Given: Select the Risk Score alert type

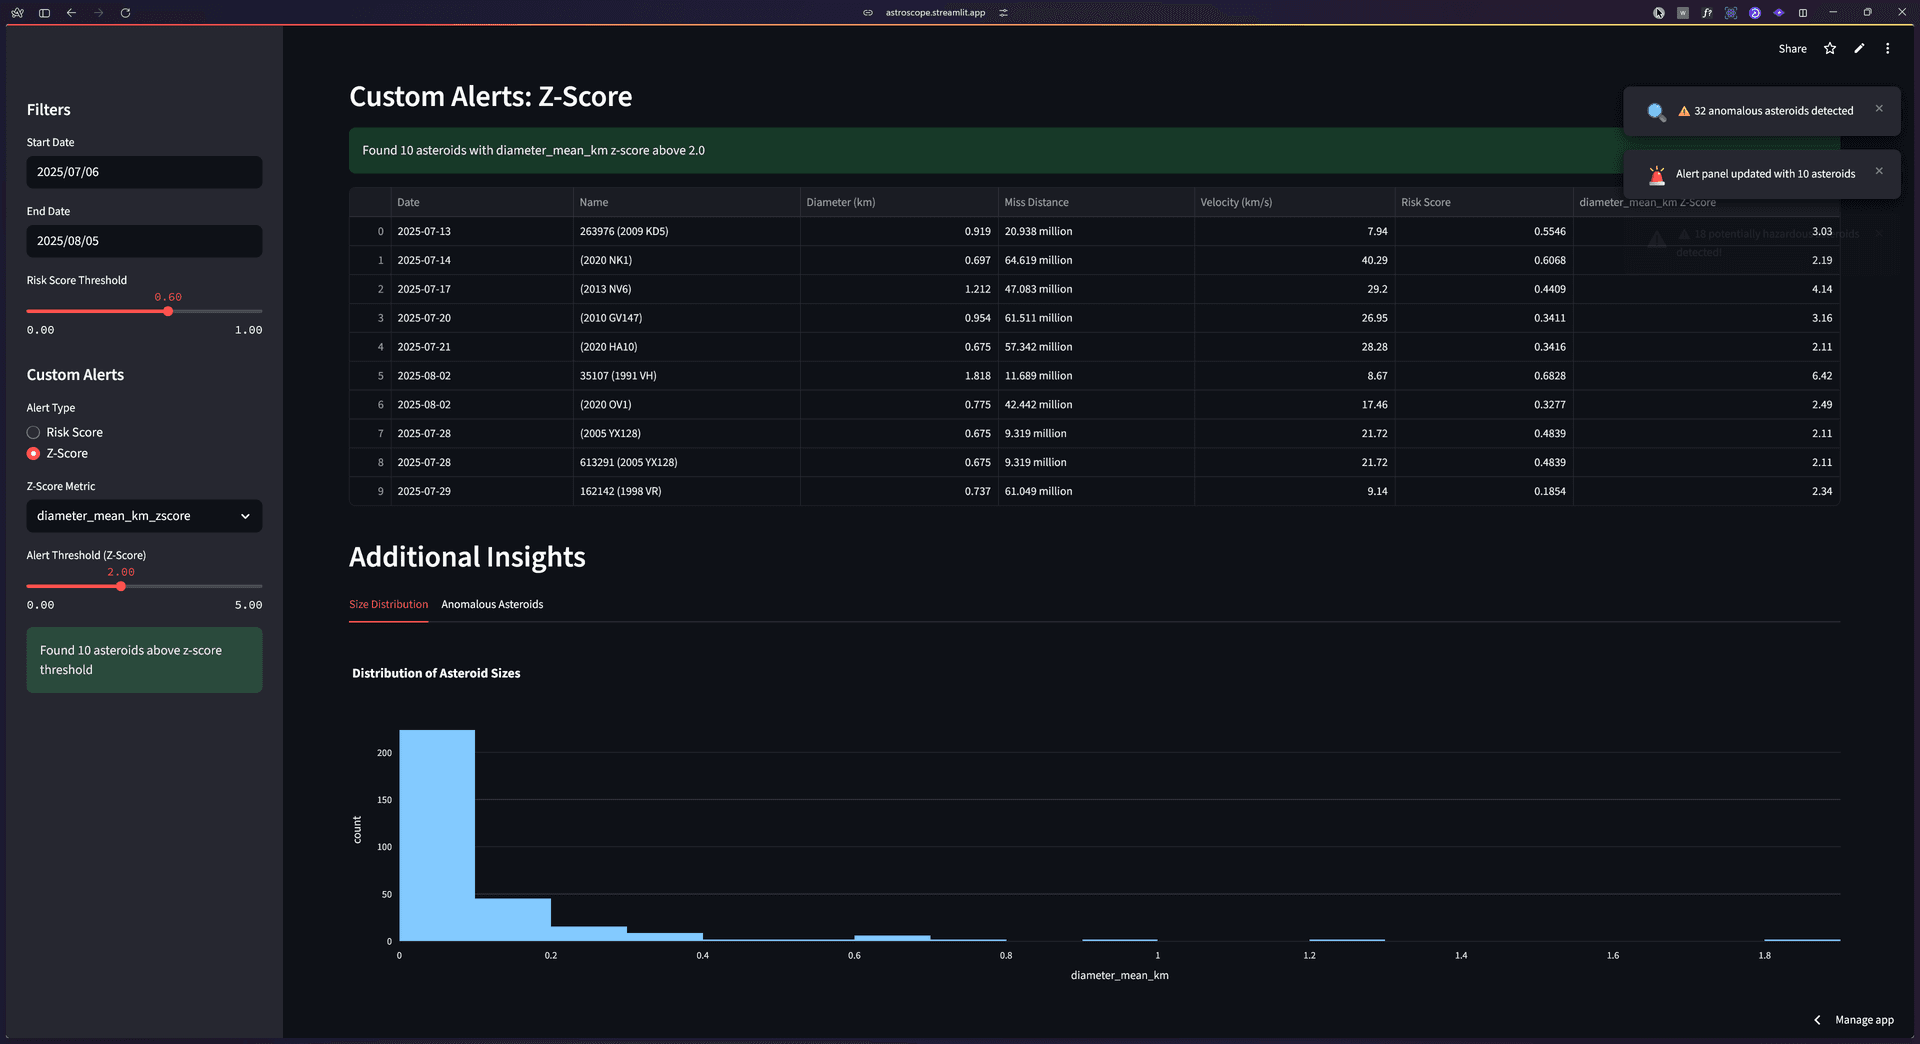Looking at the screenshot, I should [x=34, y=433].
